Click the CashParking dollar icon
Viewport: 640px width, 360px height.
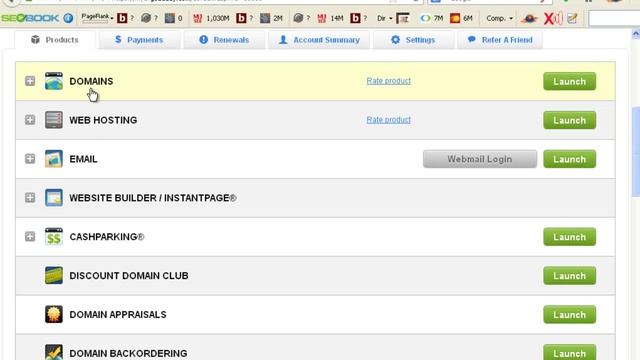[54, 236]
